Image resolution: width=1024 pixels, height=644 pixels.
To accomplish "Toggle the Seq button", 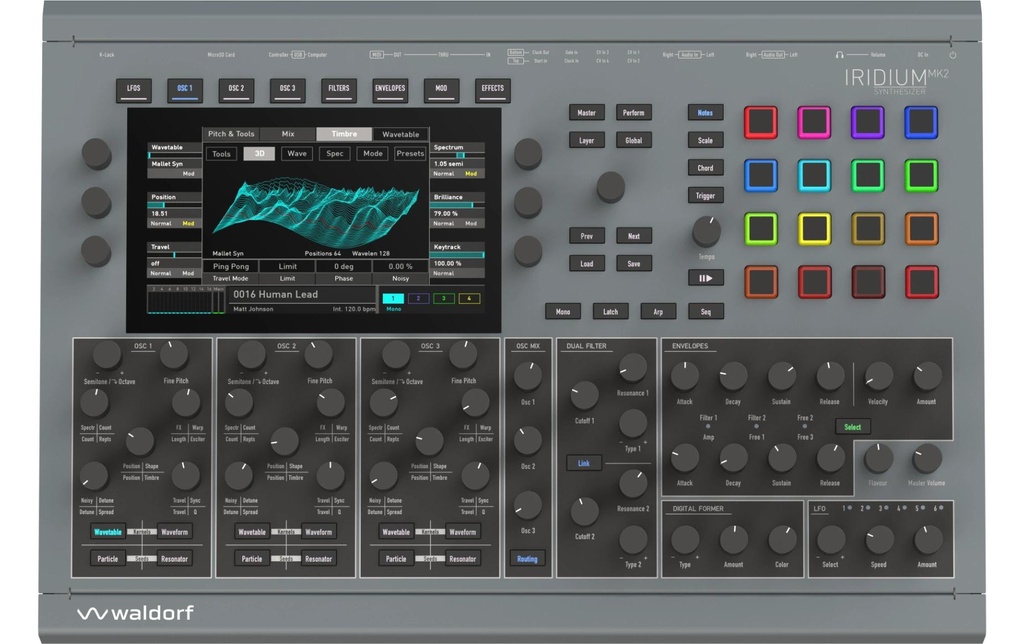I will coord(706,312).
